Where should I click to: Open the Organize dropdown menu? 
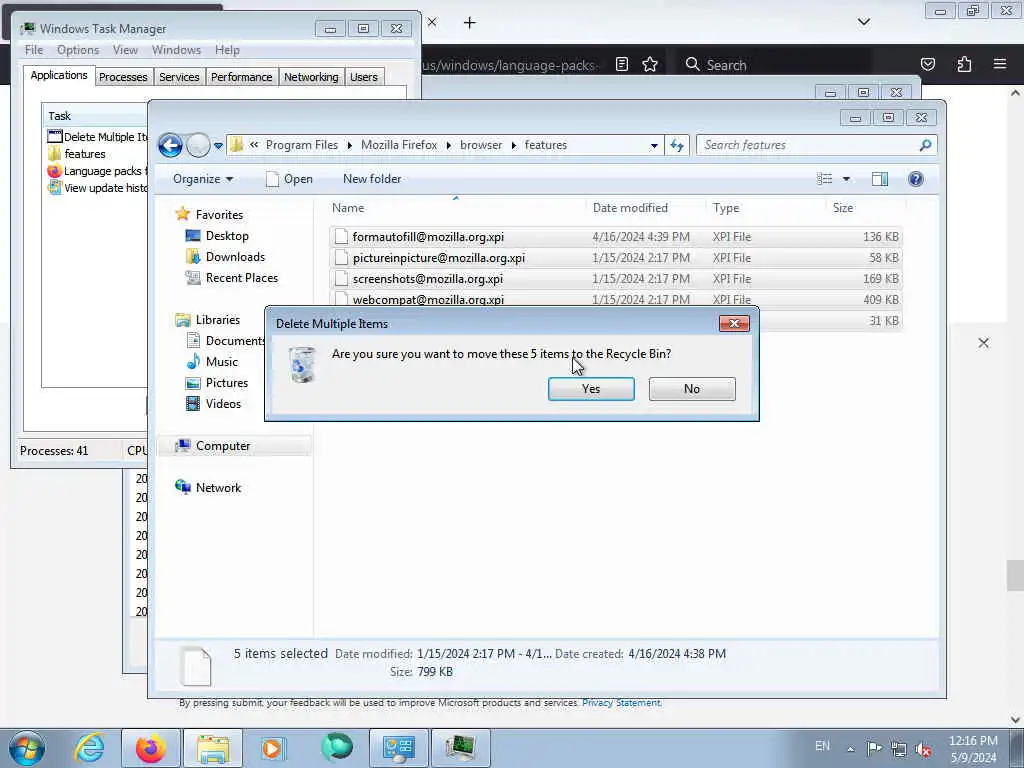pyautogui.click(x=203, y=179)
